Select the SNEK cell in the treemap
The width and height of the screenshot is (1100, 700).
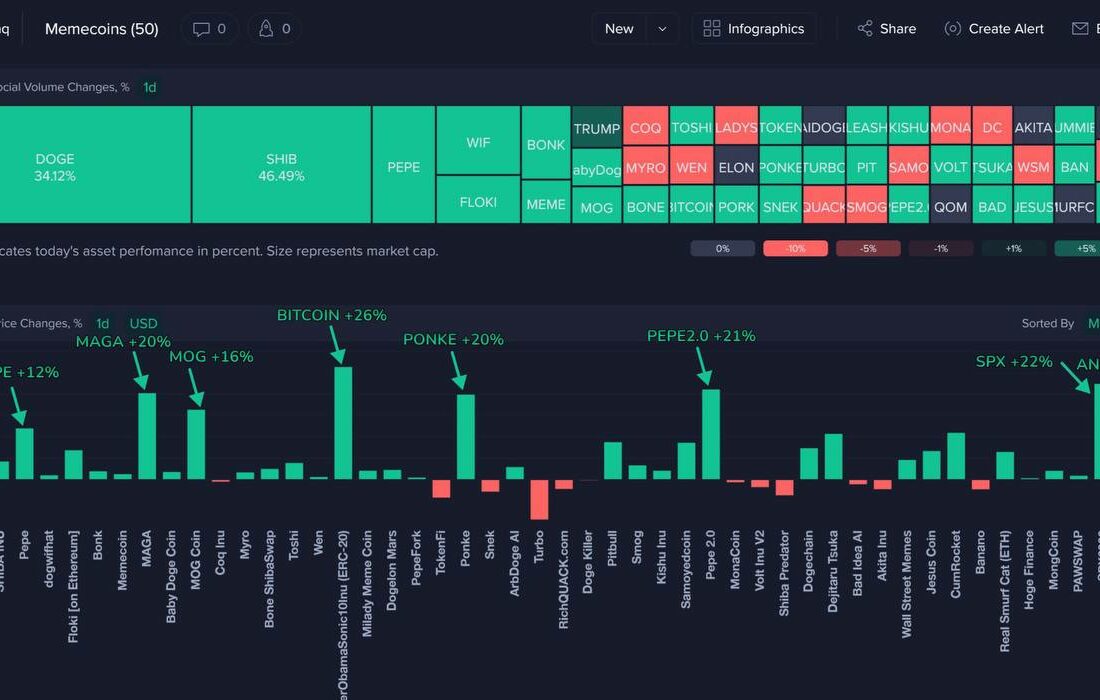click(780, 205)
